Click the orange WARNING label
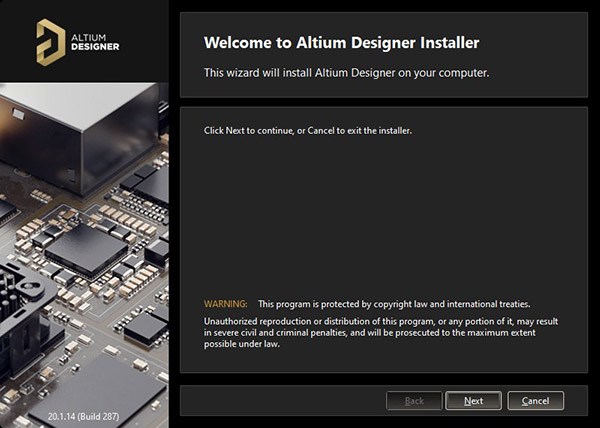Viewport: 600px width, 428px height. click(225, 303)
